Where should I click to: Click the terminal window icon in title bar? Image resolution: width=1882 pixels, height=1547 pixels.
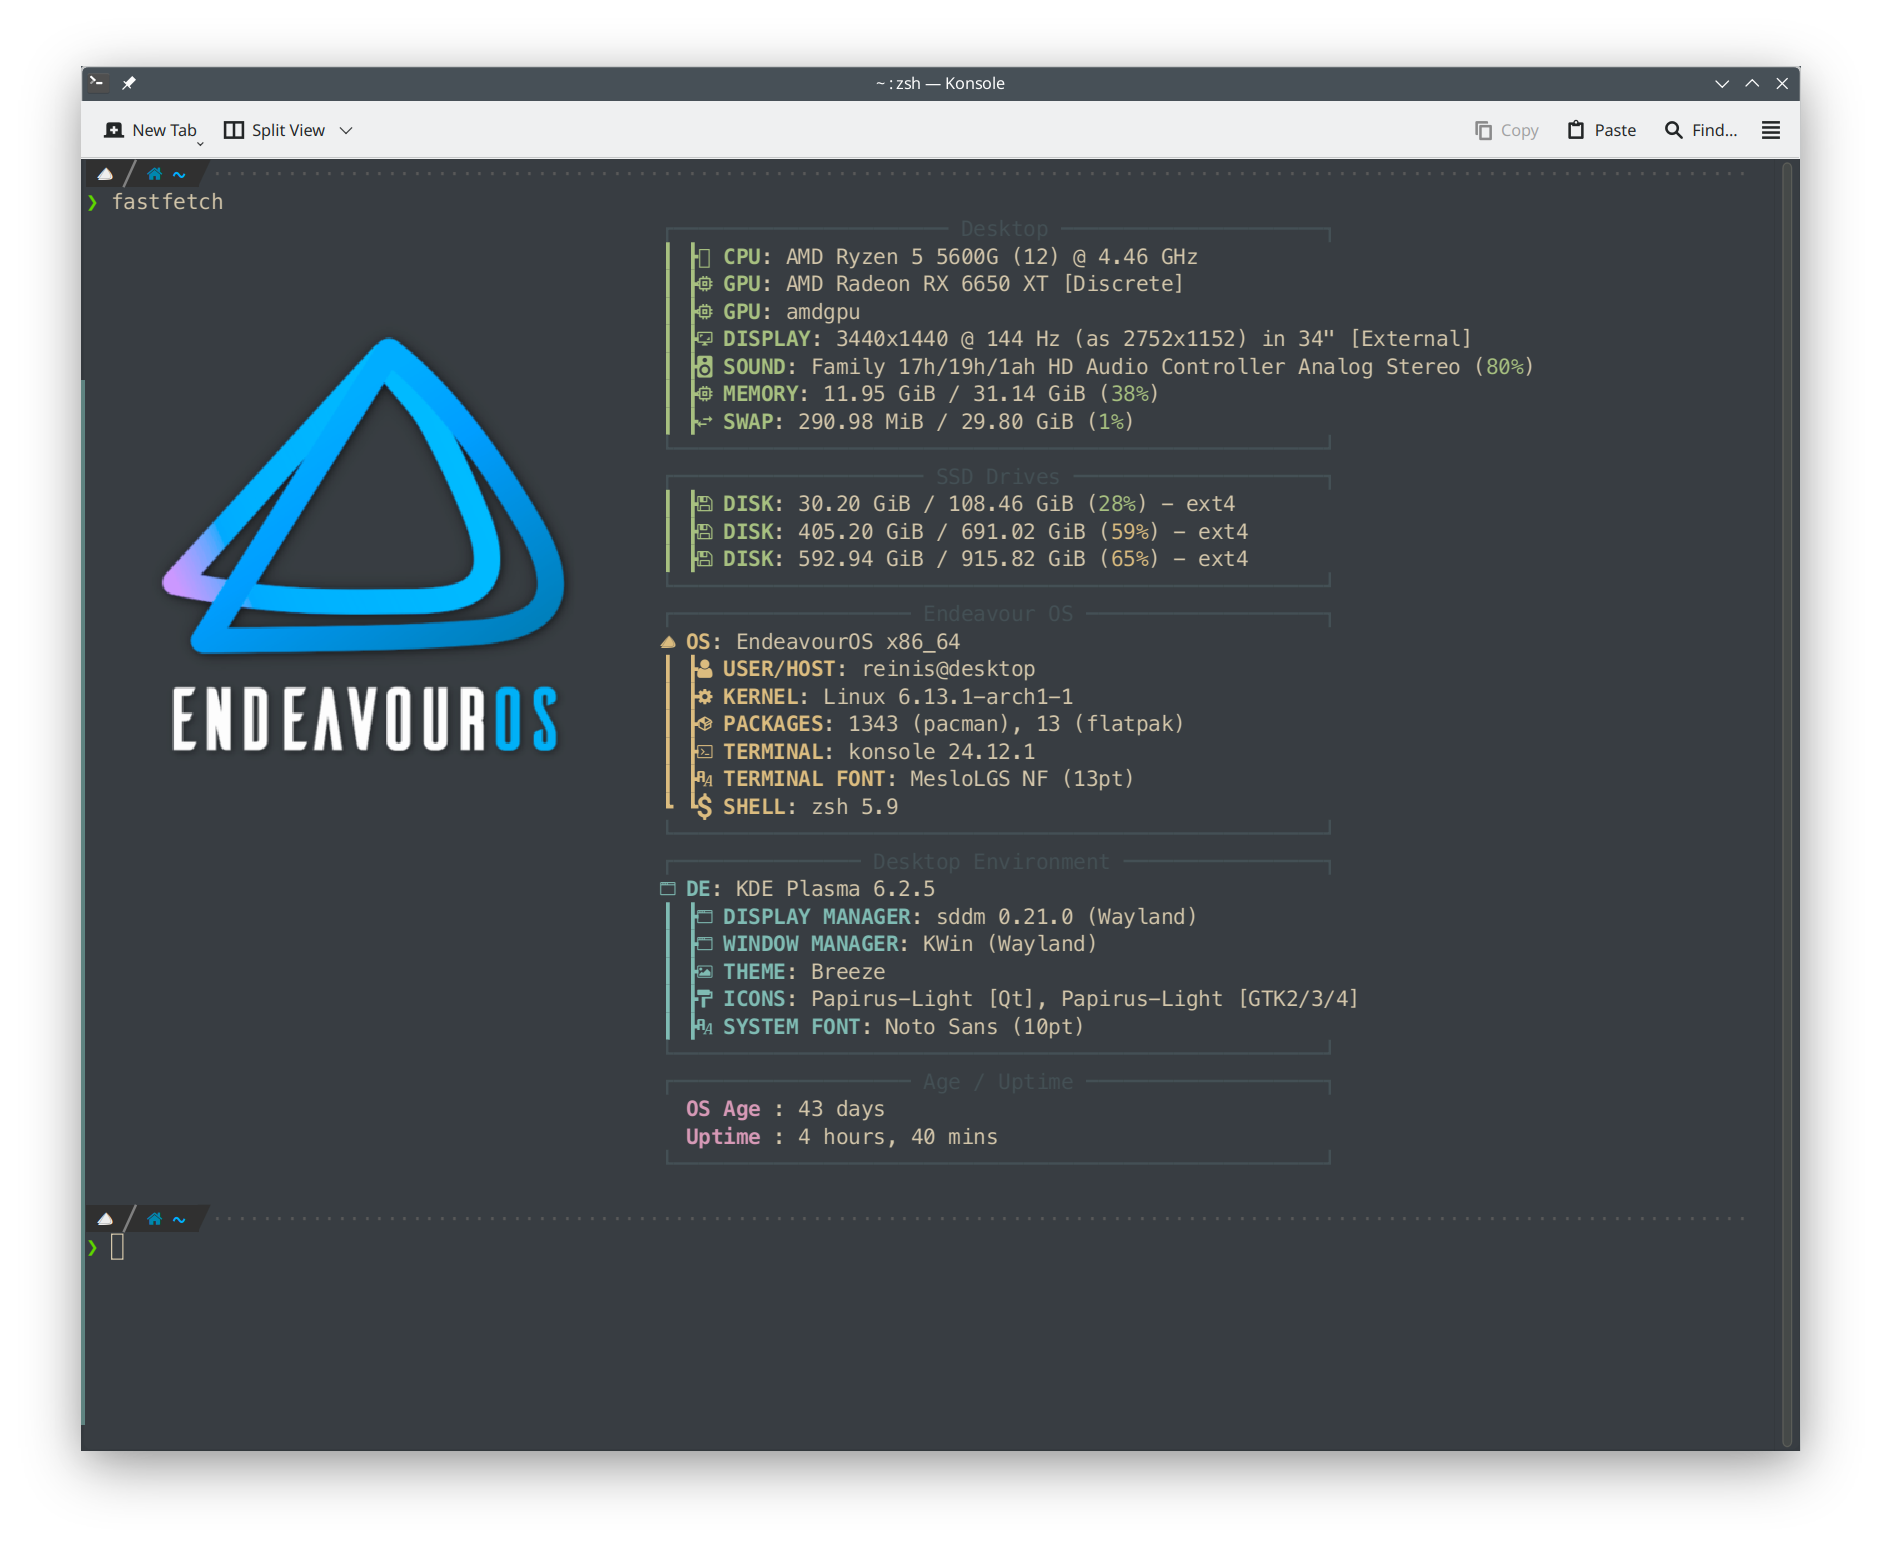coord(97,83)
